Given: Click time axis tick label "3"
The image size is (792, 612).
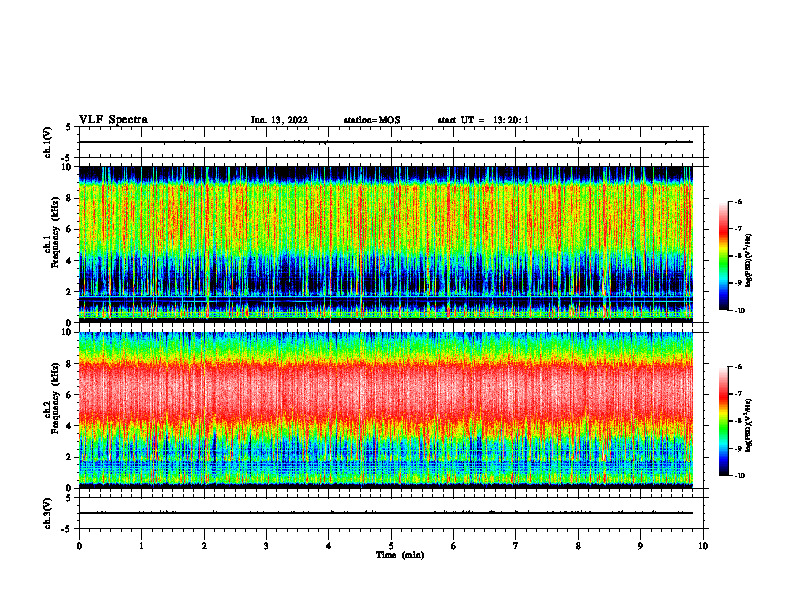Looking at the screenshot, I should pos(266,546).
